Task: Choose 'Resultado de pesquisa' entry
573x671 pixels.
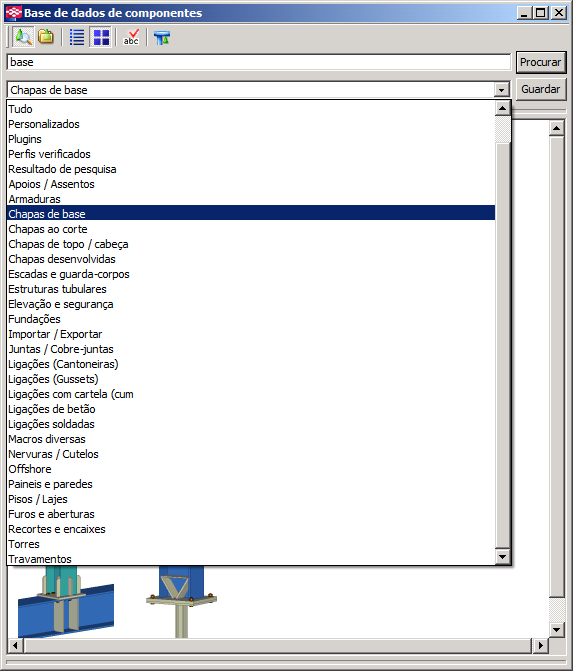Action: (x=251, y=169)
